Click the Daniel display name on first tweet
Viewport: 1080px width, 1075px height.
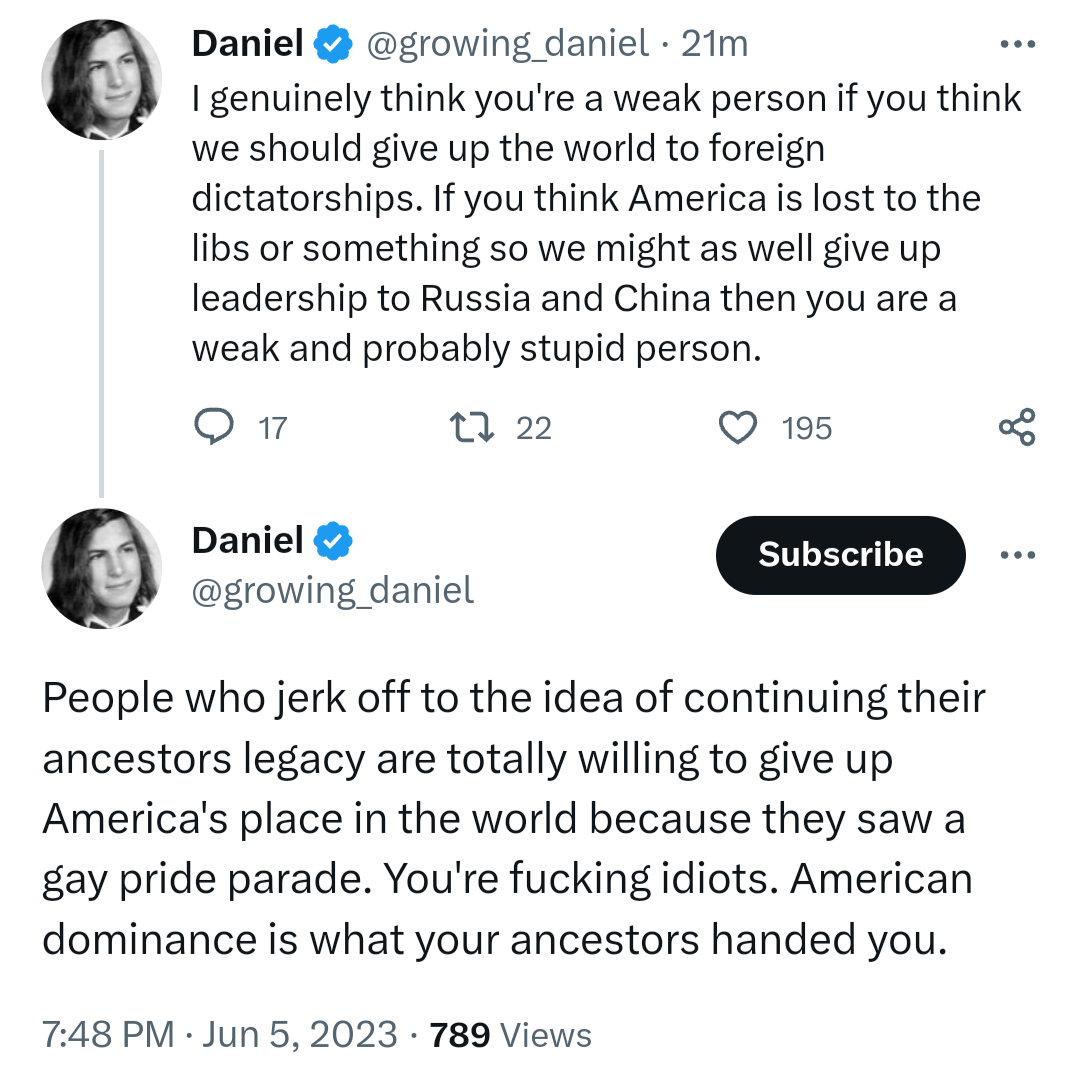click(x=247, y=43)
